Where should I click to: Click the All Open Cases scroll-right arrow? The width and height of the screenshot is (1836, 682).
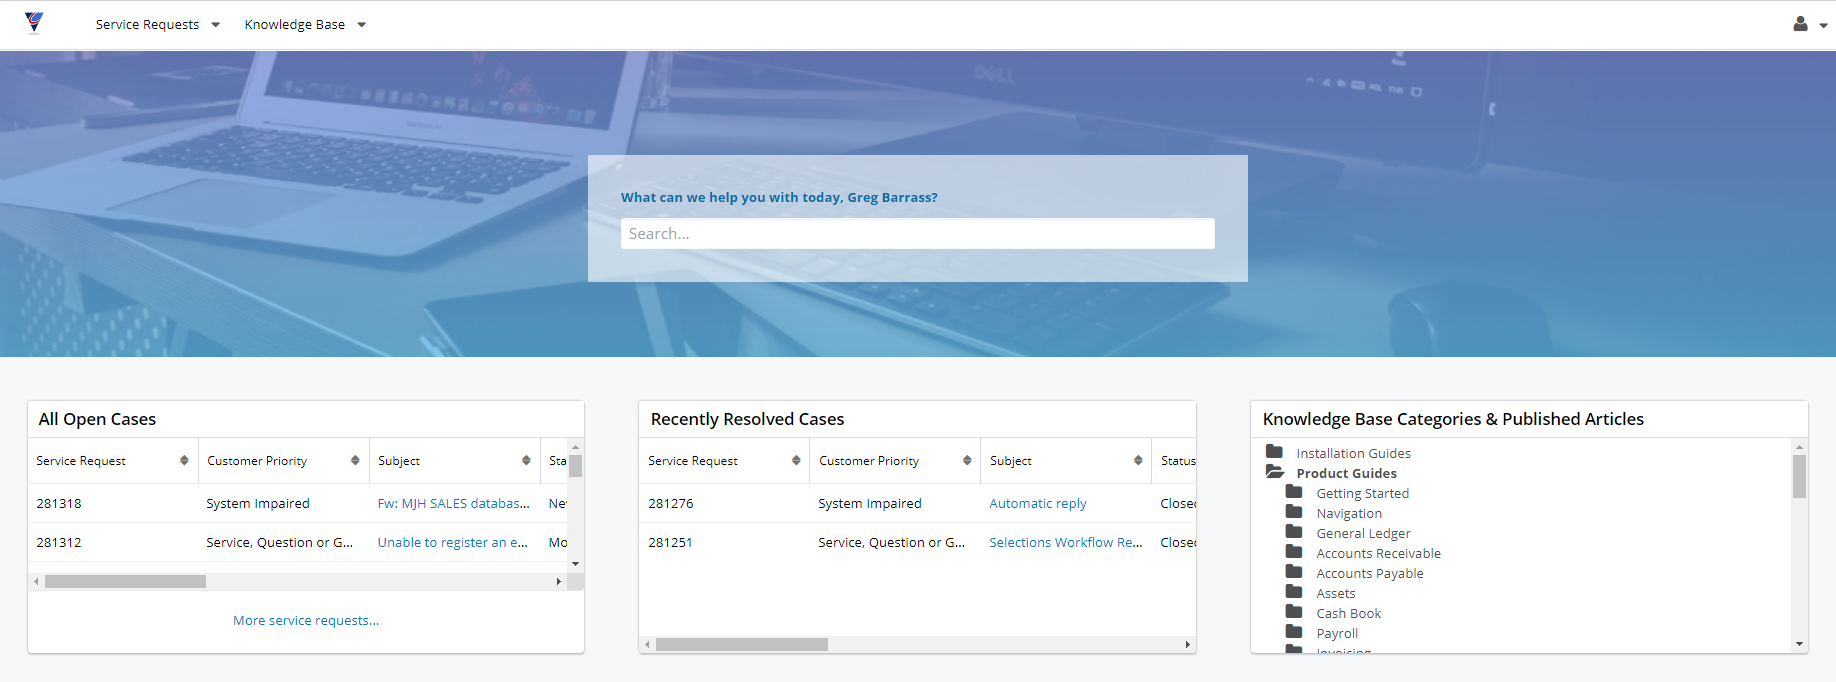[559, 581]
